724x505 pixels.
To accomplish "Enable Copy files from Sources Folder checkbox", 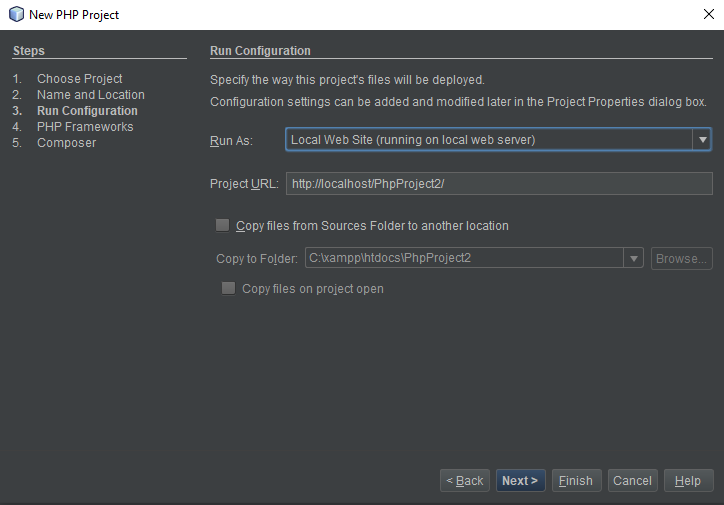I will click(x=223, y=225).
